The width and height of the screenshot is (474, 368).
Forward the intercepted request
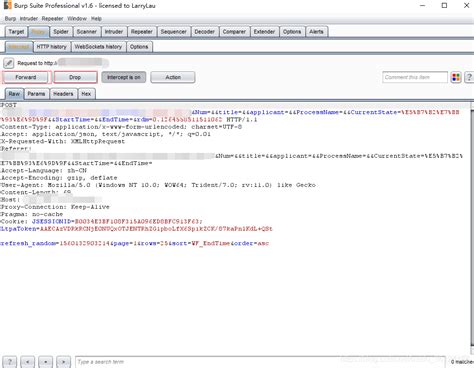(x=26, y=77)
